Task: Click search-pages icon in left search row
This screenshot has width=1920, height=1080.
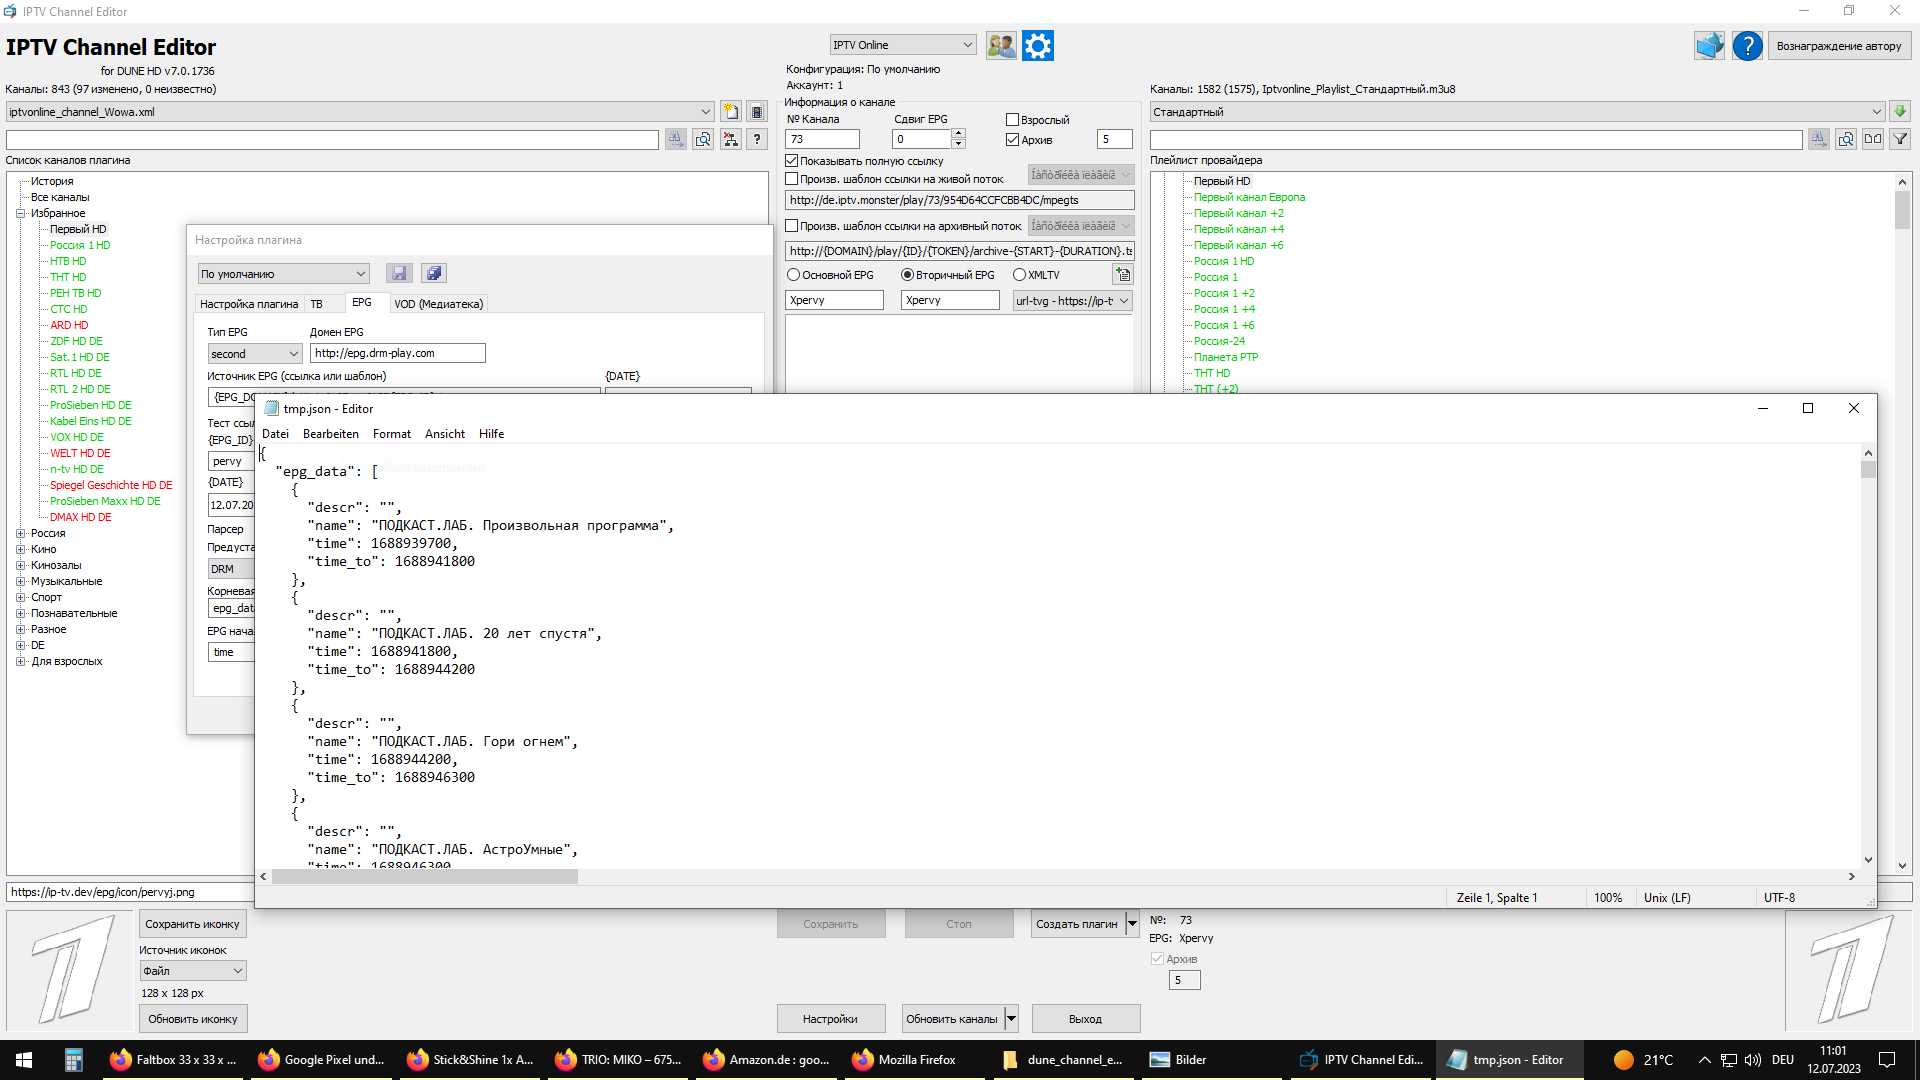Action: 703,140
